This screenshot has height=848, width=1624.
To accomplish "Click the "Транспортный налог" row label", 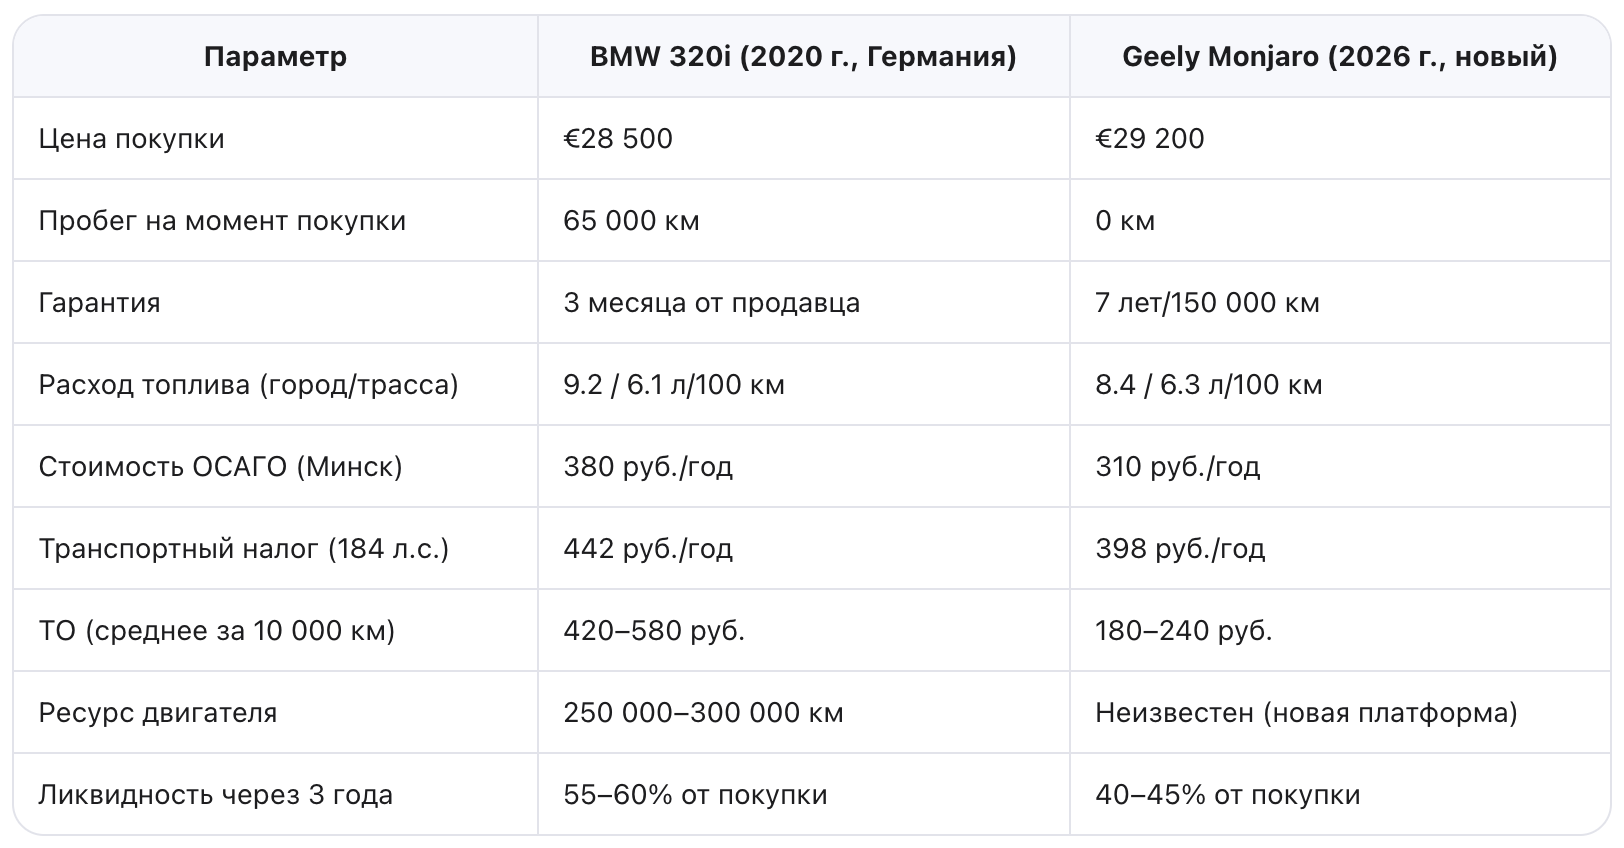I will pos(243,548).
